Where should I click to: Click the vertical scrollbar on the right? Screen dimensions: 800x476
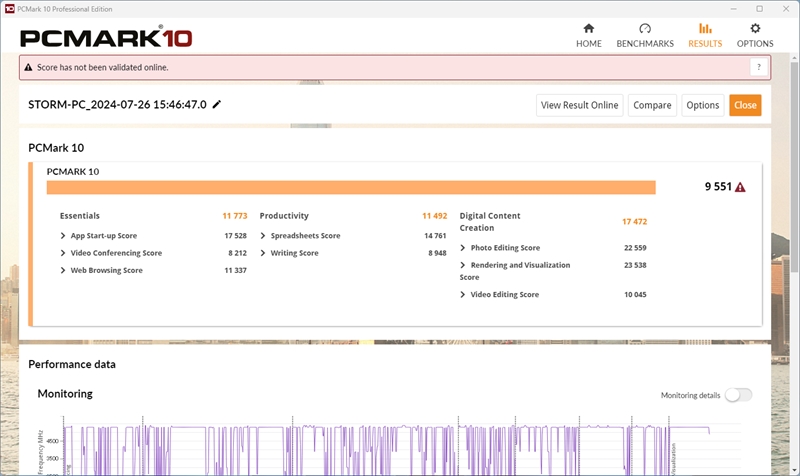[x=794, y=168]
